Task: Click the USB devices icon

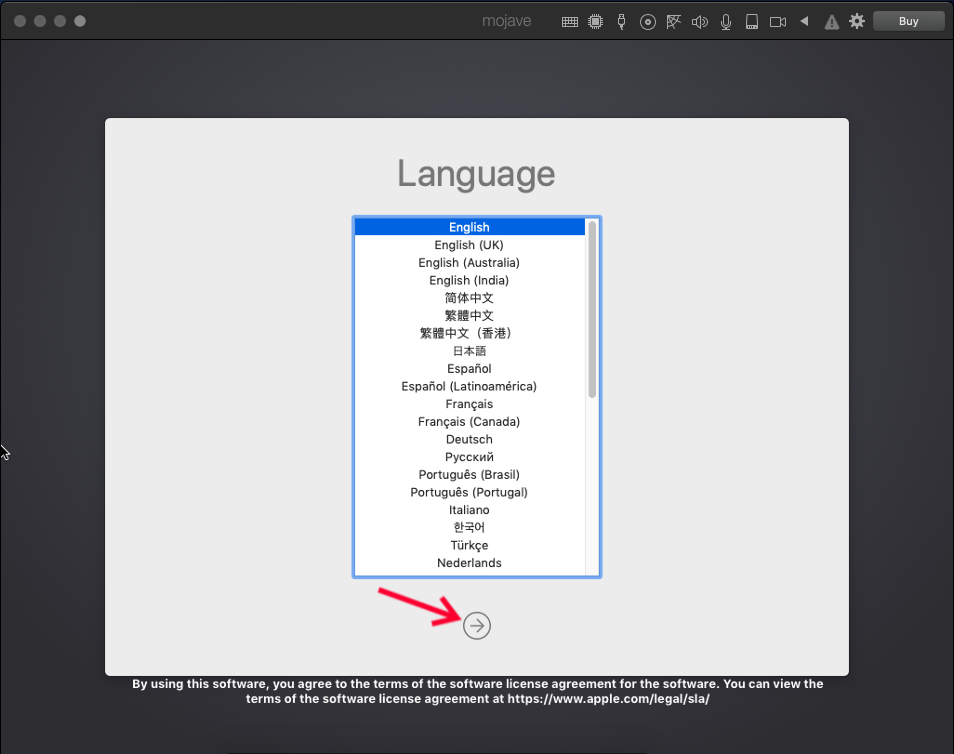Action: click(x=621, y=21)
